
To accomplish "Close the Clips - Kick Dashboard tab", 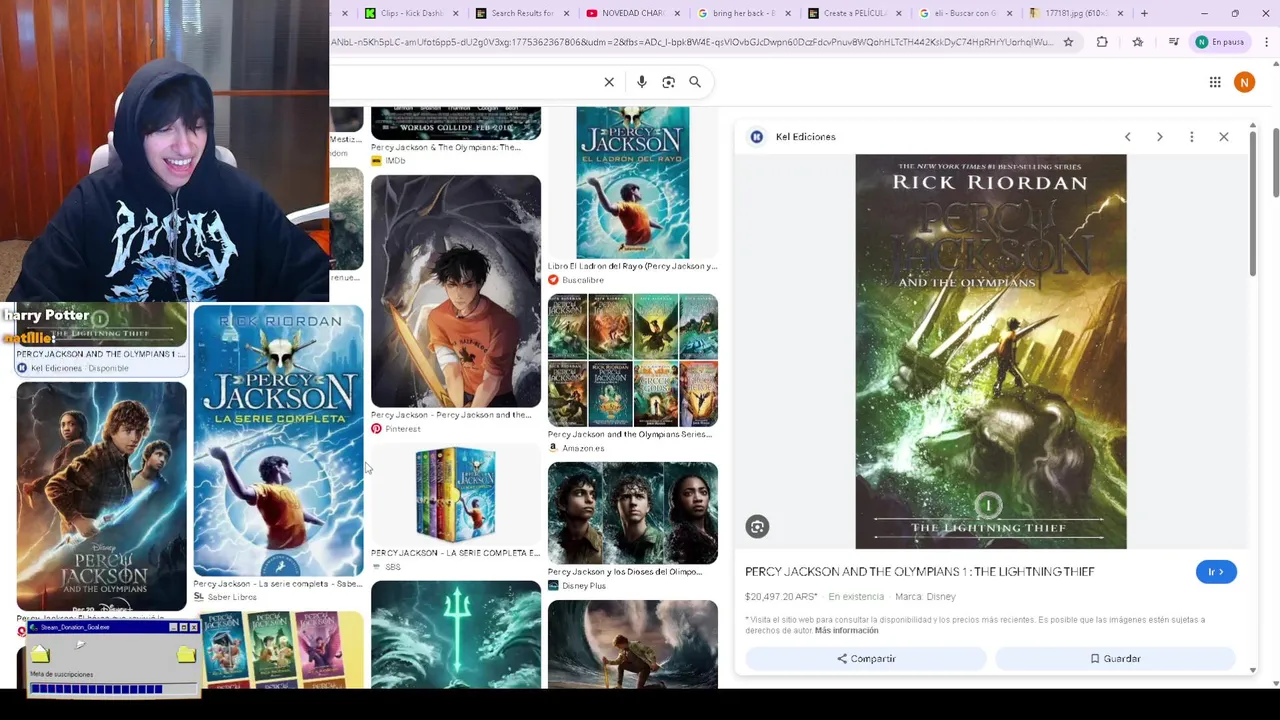I will (x=456, y=13).
